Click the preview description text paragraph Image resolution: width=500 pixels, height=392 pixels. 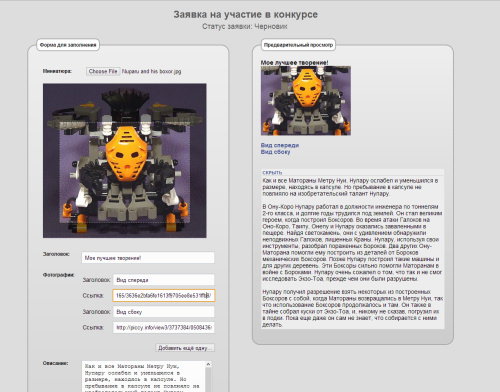click(x=352, y=252)
